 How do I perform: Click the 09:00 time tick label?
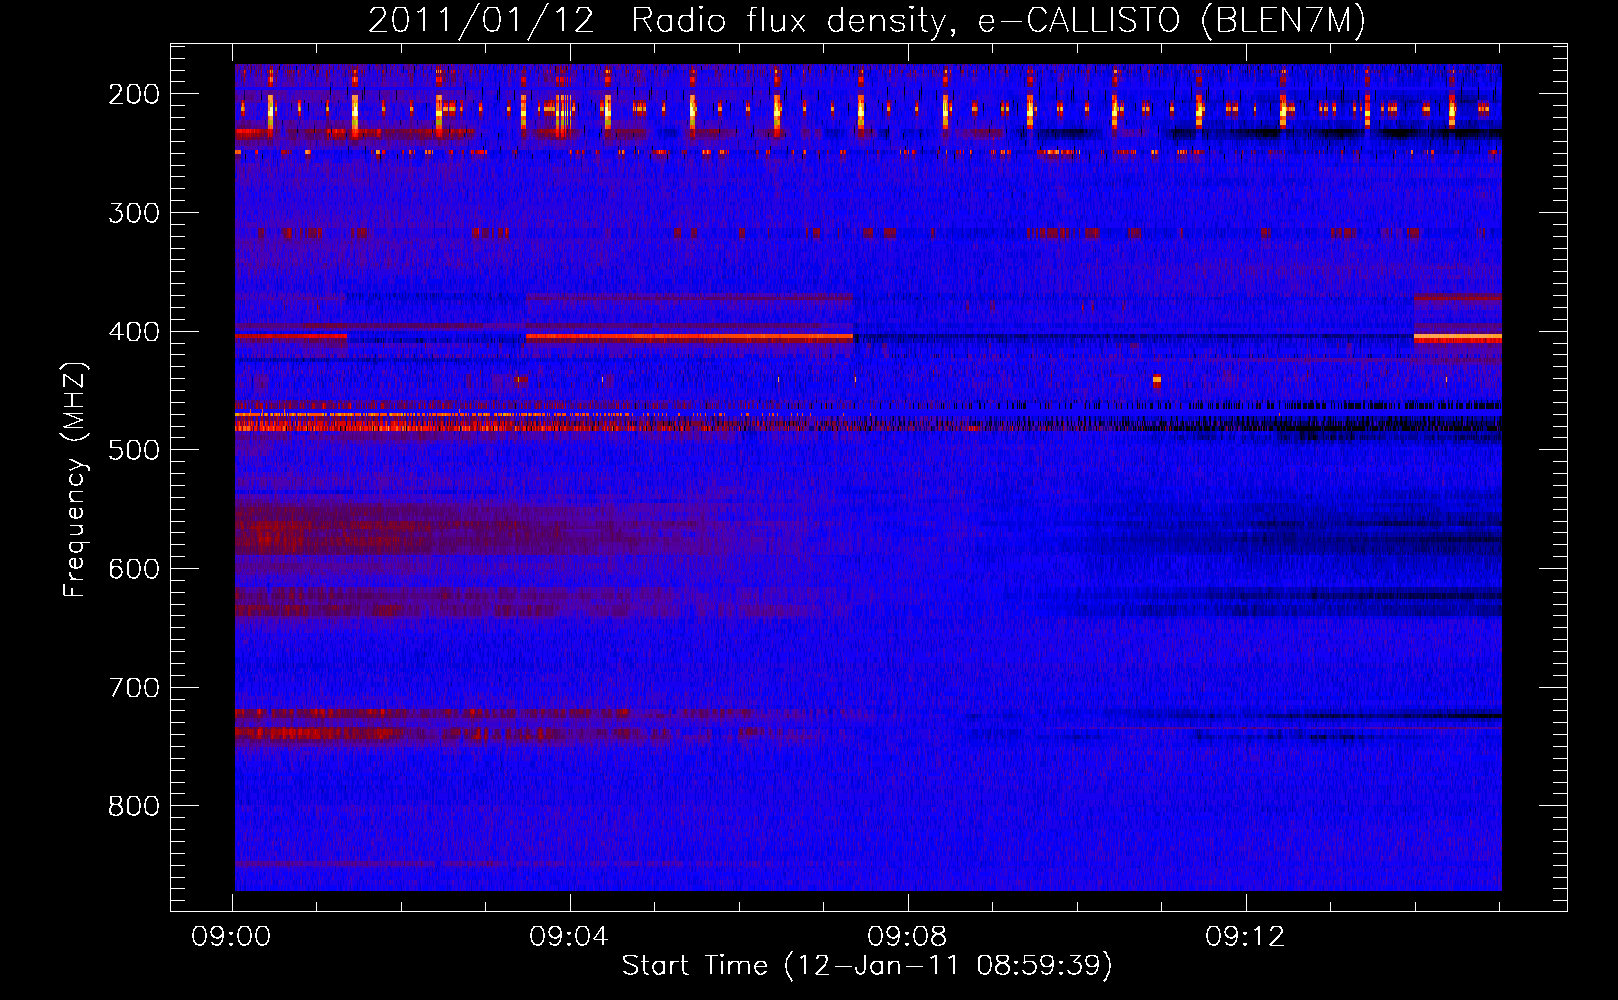pyautogui.click(x=232, y=937)
